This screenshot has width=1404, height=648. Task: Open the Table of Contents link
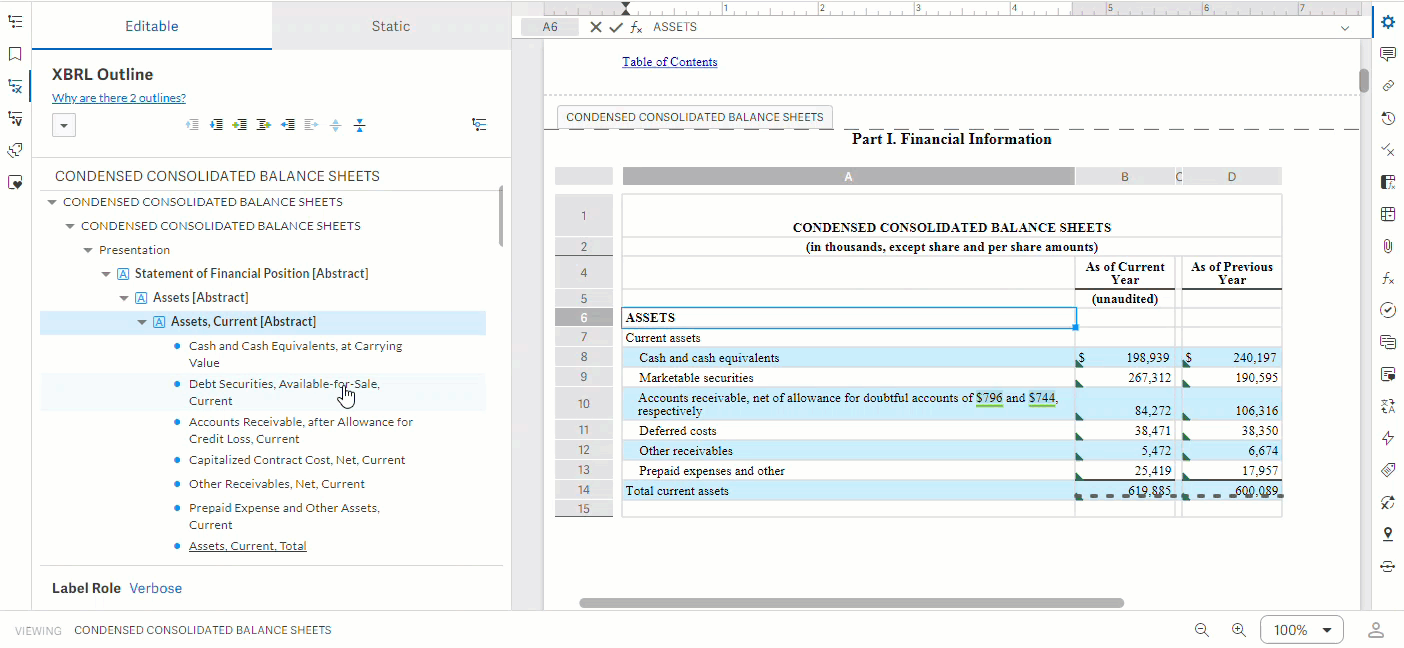pos(669,62)
